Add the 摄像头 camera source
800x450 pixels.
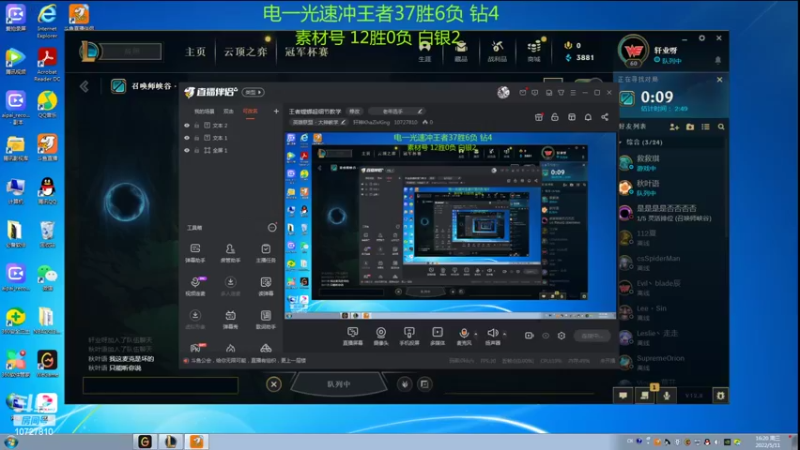[381, 336]
